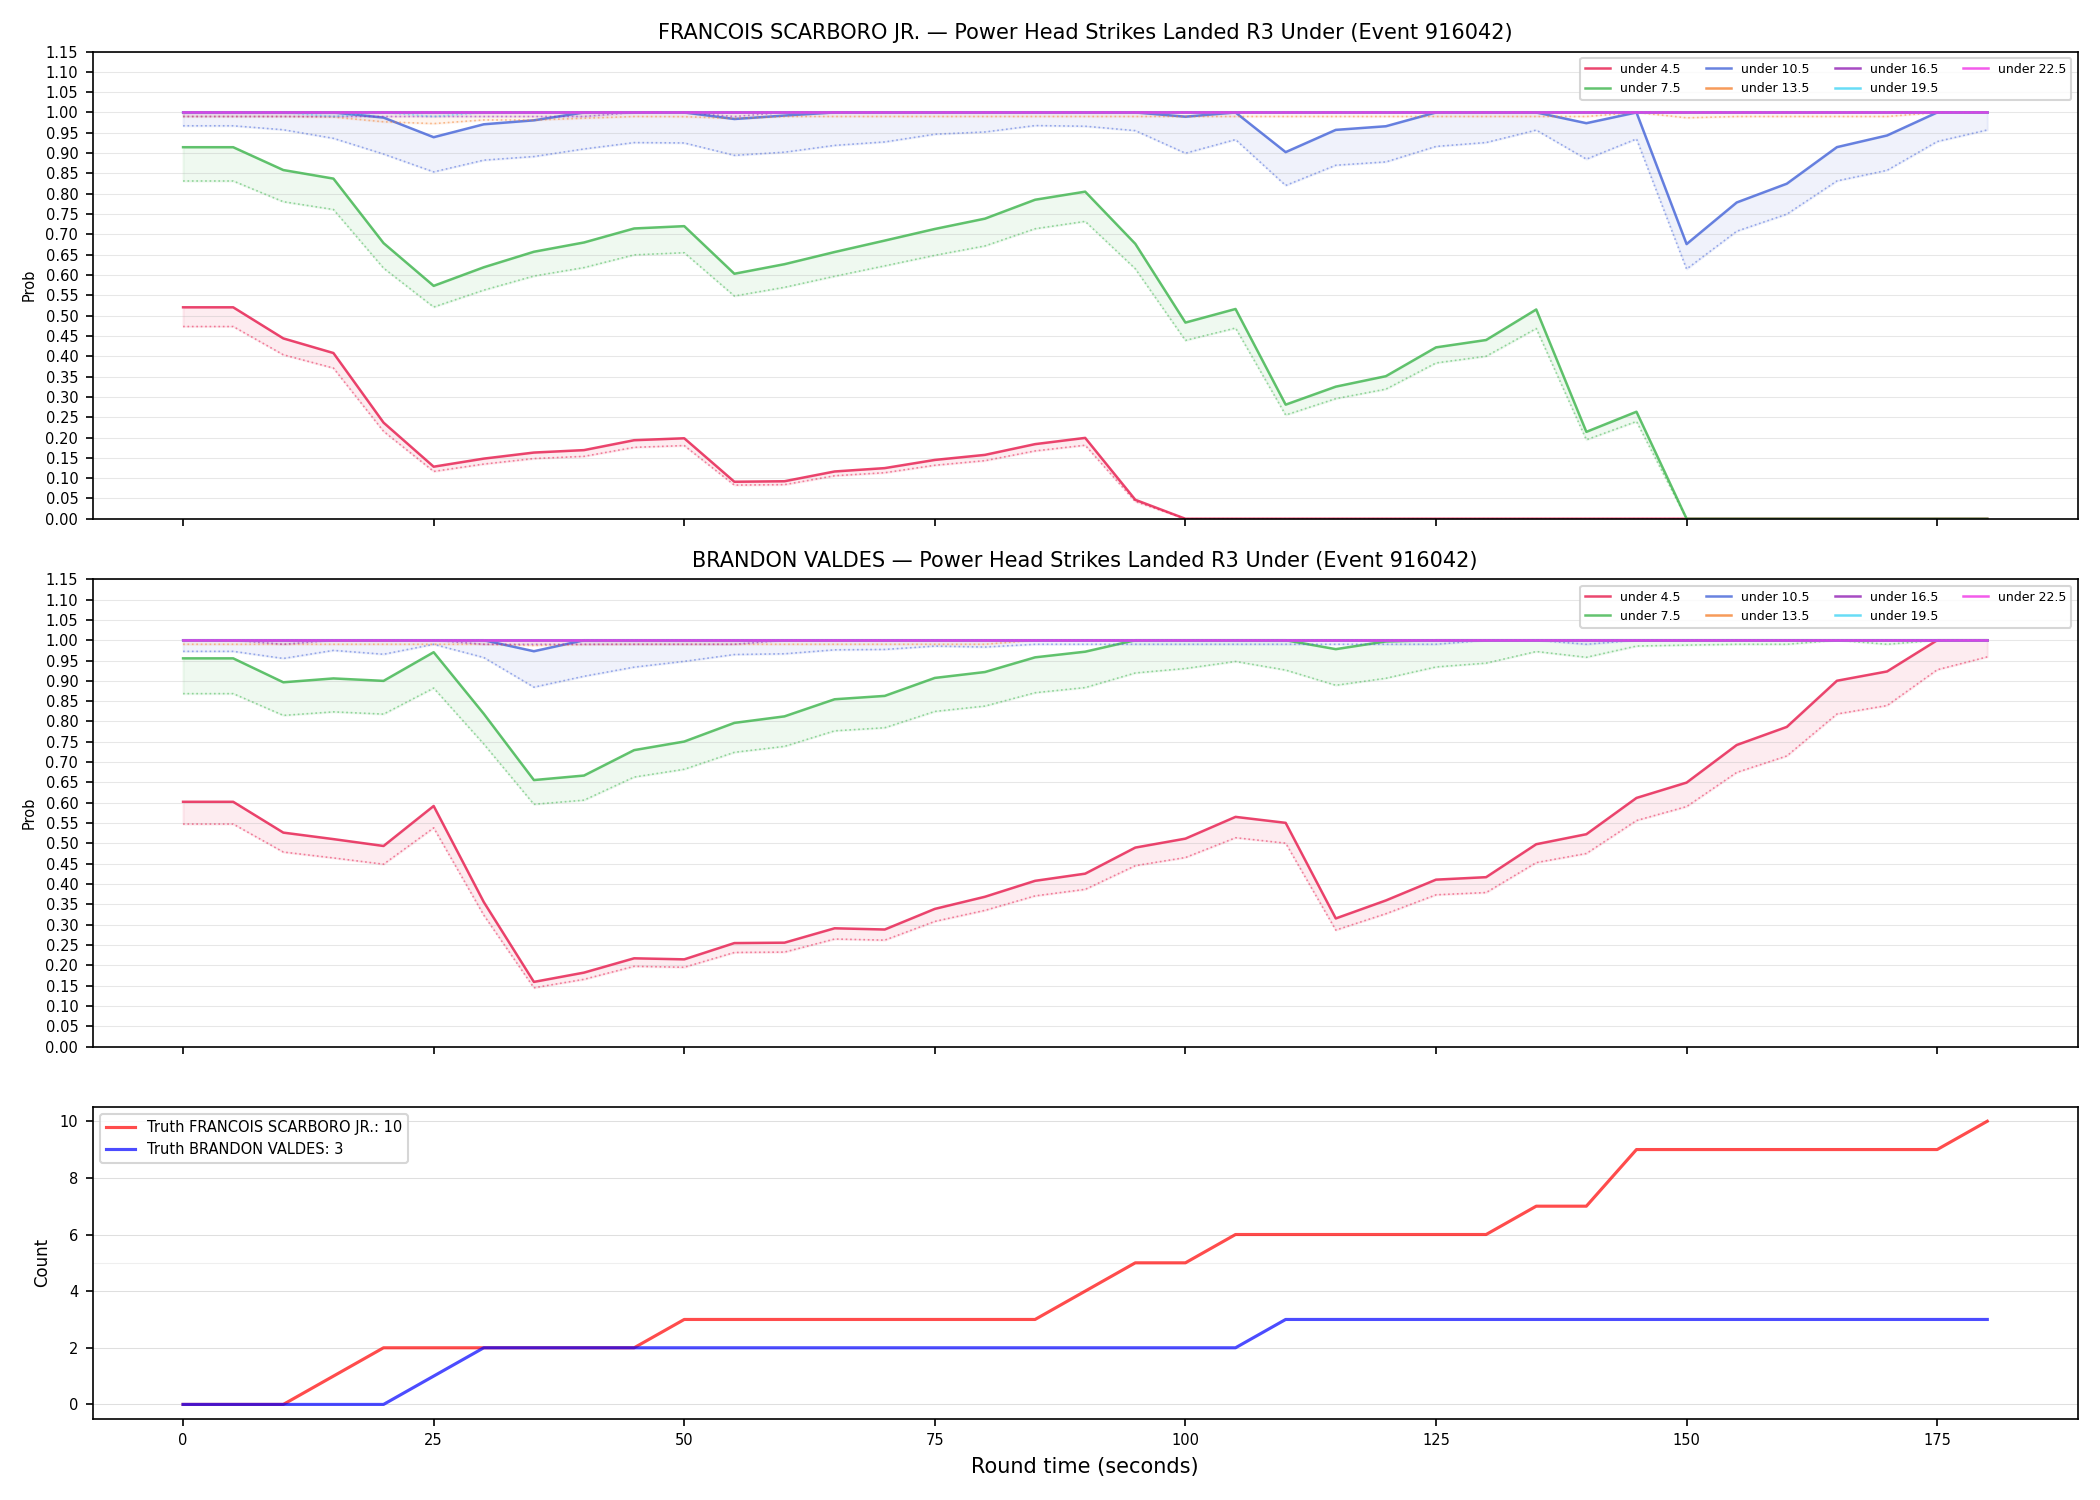Click count axis tick label 4
The image size is (2100, 1500).
pyautogui.click(x=73, y=1291)
